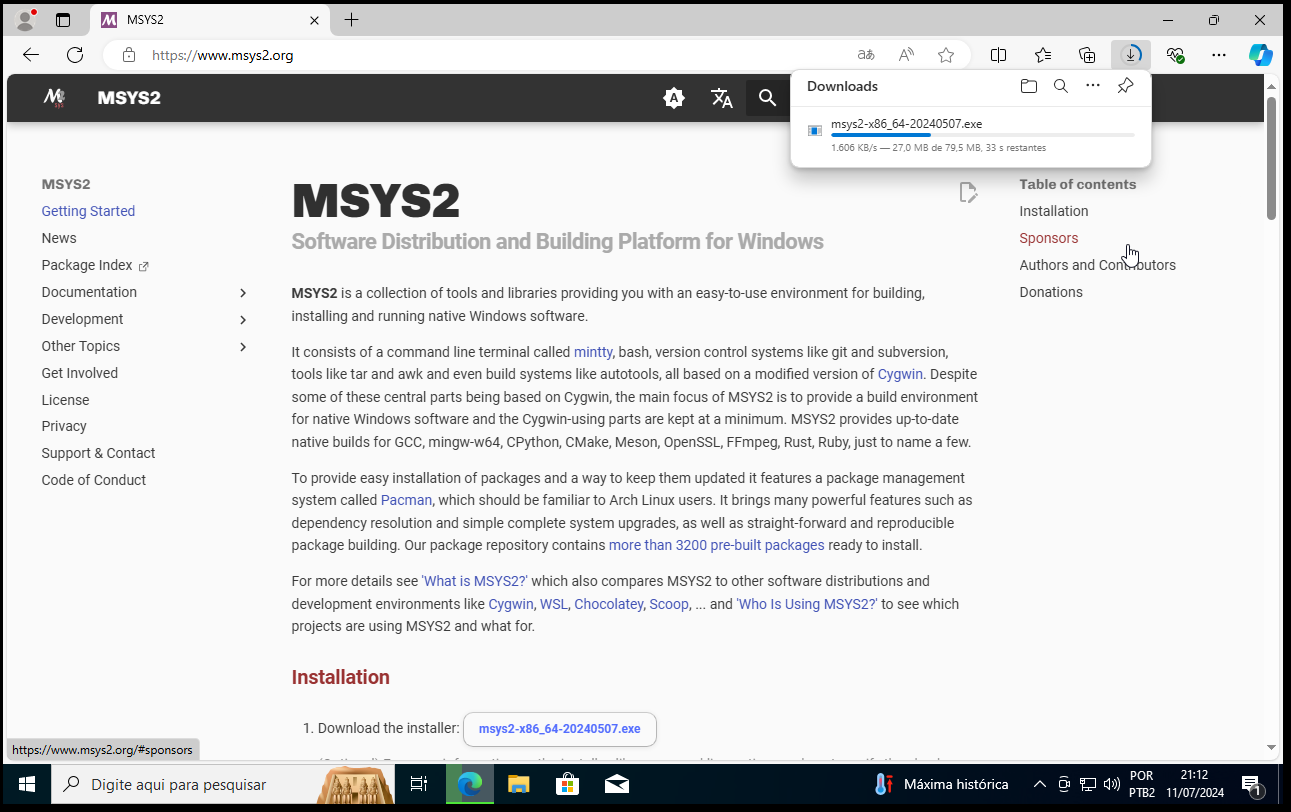Open Support & Contact in sidebar
This screenshot has height=812, width=1291.
[98, 453]
